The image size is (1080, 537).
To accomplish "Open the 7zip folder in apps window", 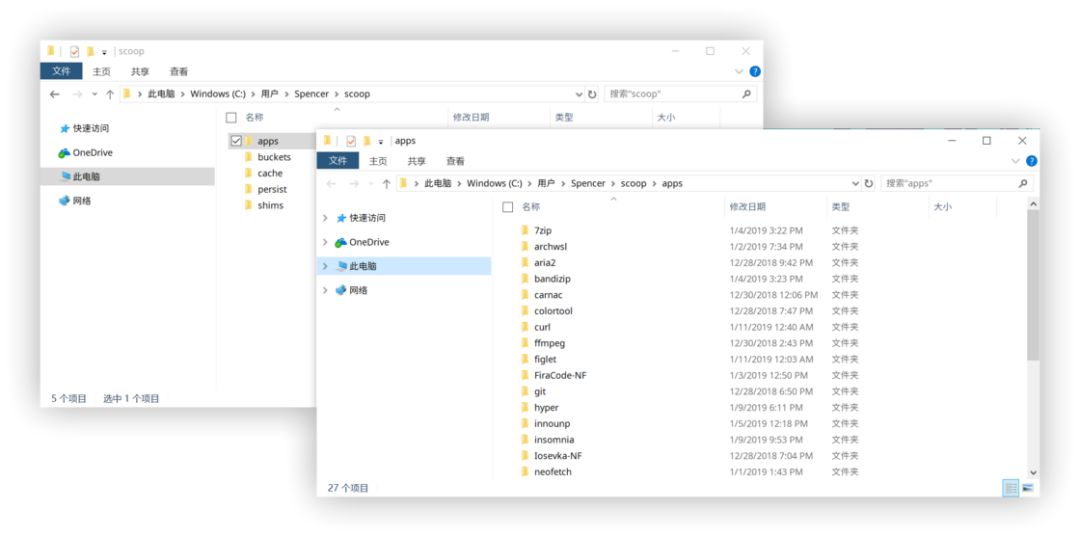I will pos(543,231).
